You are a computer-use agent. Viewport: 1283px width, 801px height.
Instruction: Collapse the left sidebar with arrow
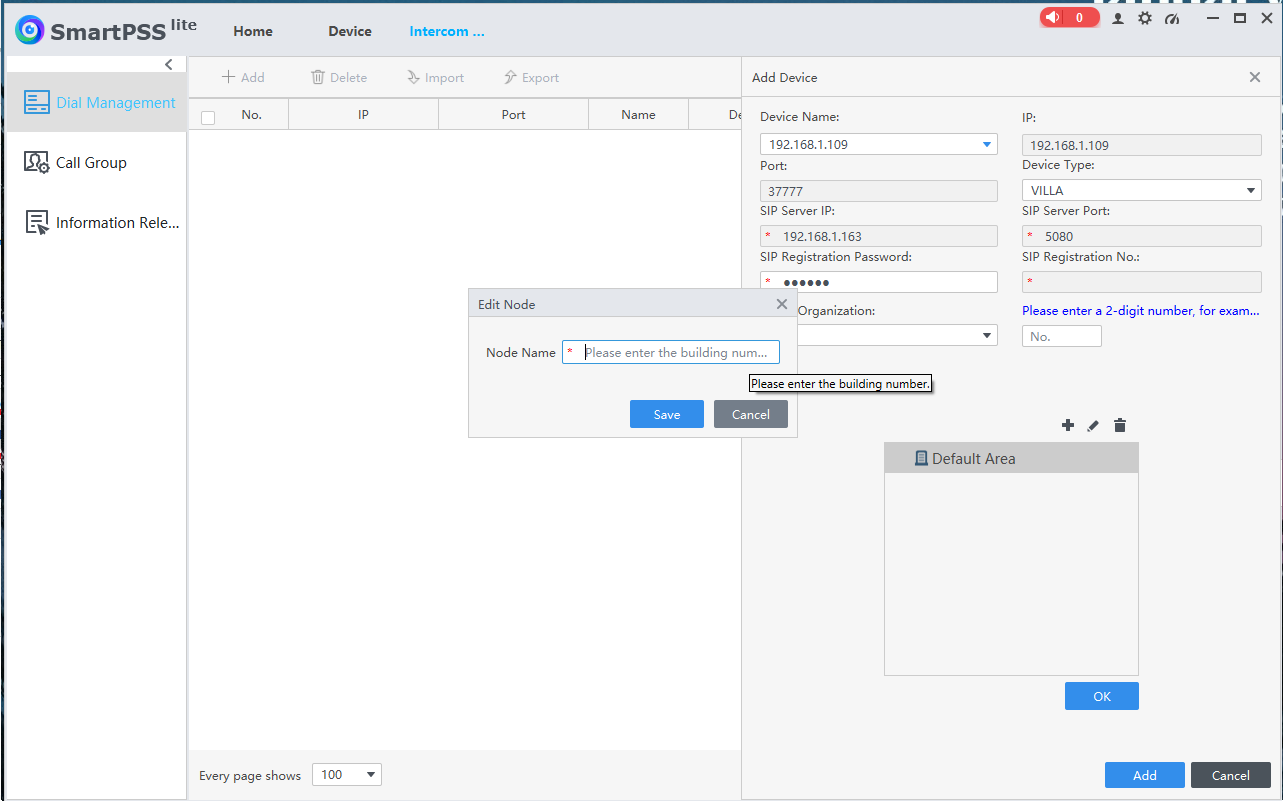[168, 64]
